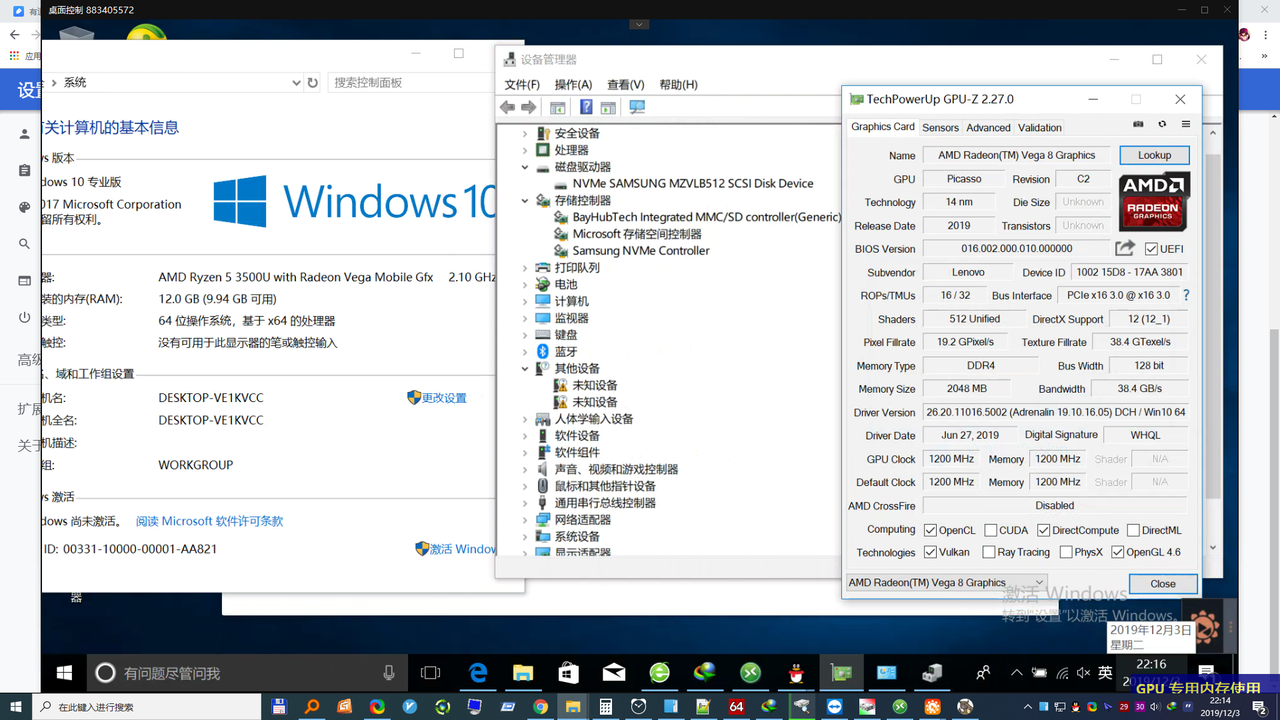Toggle Ray Tracing checkbox
The height and width of the screenshot is (720, 1280).
click(988, 552)
